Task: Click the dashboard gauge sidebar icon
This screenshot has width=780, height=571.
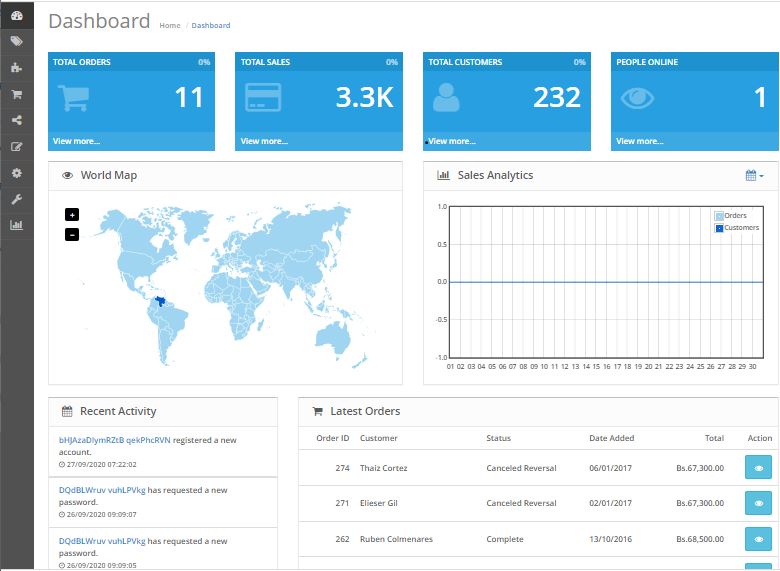Action: (x=16, y=15)
